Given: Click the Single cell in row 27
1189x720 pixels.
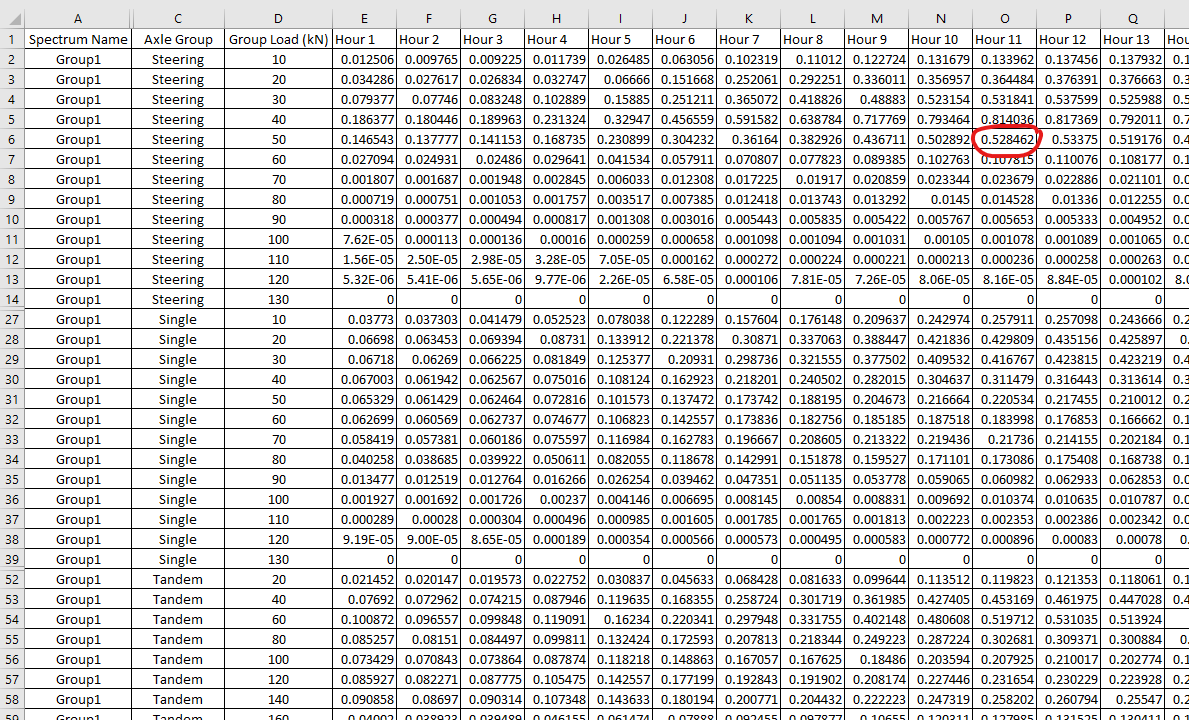Looking at the screenshot, I should coord(178,319).
